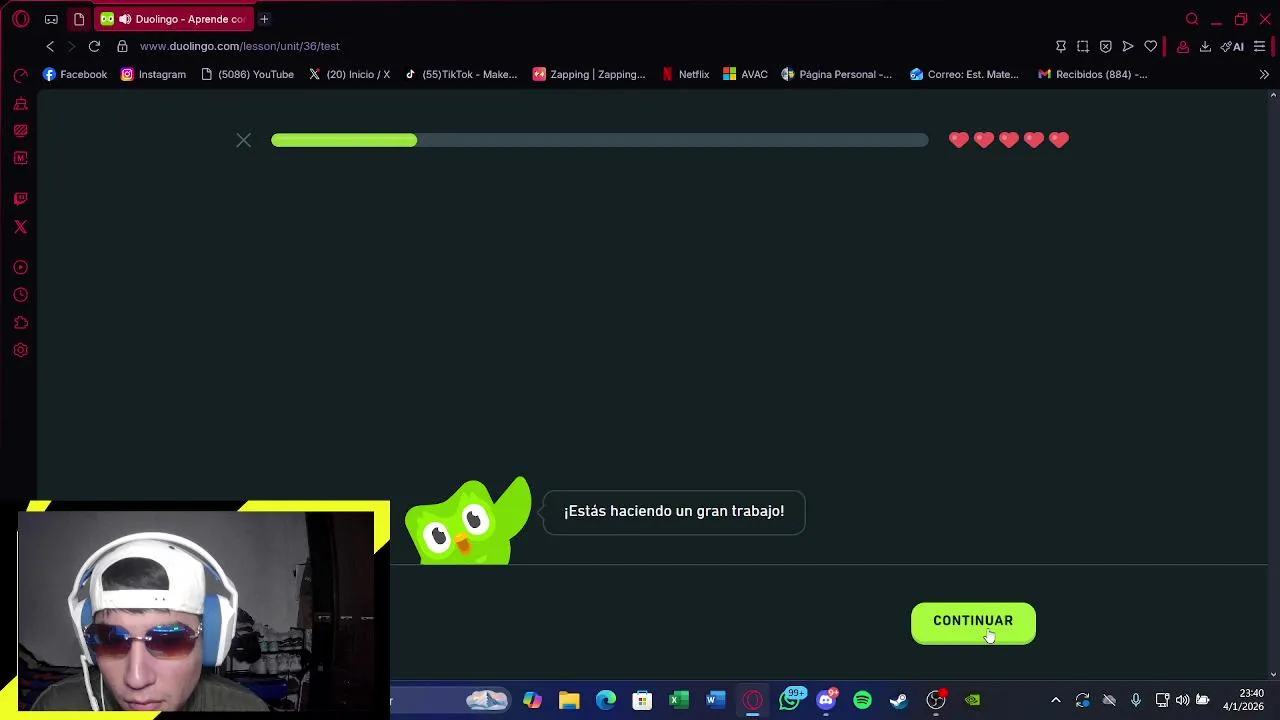Open the Opera account profile icon
1280x720 pixels.
[1183, 46]
